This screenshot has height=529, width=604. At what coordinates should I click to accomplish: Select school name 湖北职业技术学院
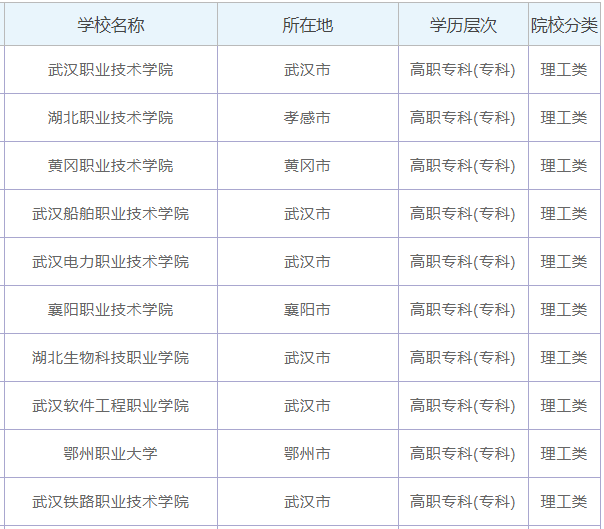point(111,118)
